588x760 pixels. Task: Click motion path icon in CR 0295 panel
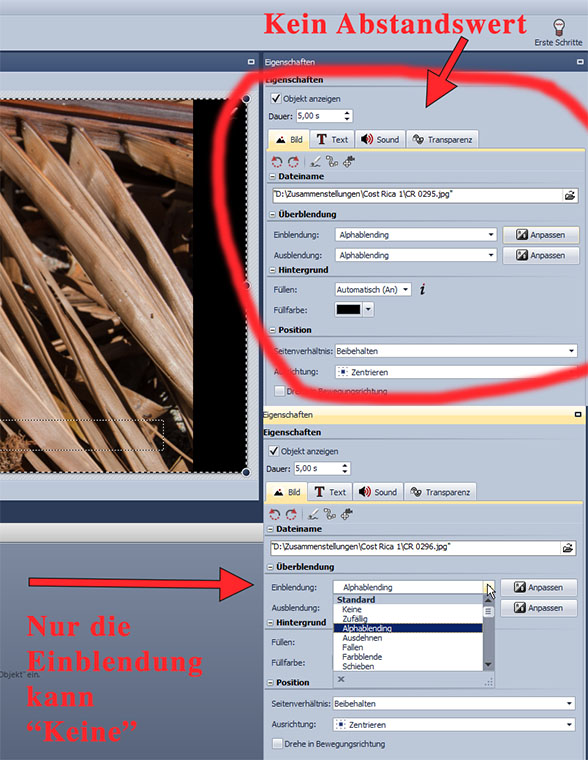[332, 161]
